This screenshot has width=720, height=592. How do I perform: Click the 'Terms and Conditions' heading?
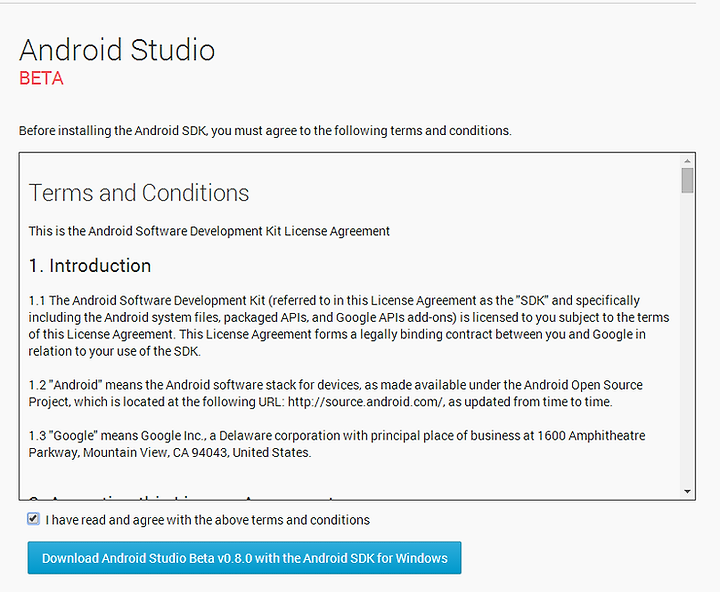click(139, 193)
